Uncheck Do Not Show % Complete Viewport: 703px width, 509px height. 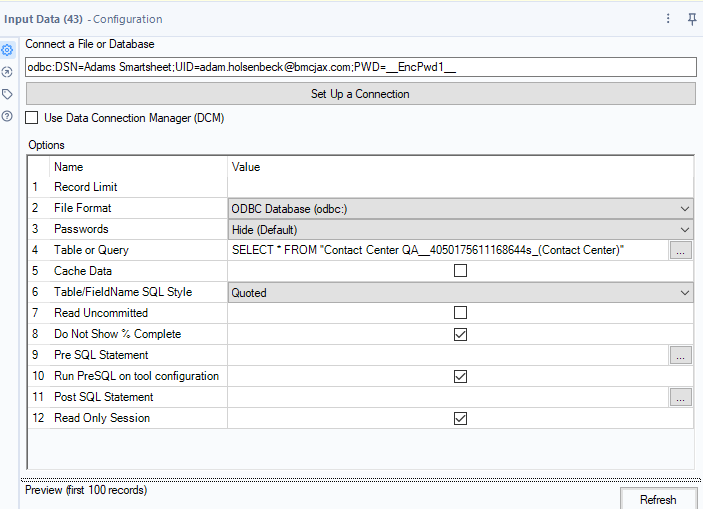click(460, 334)
